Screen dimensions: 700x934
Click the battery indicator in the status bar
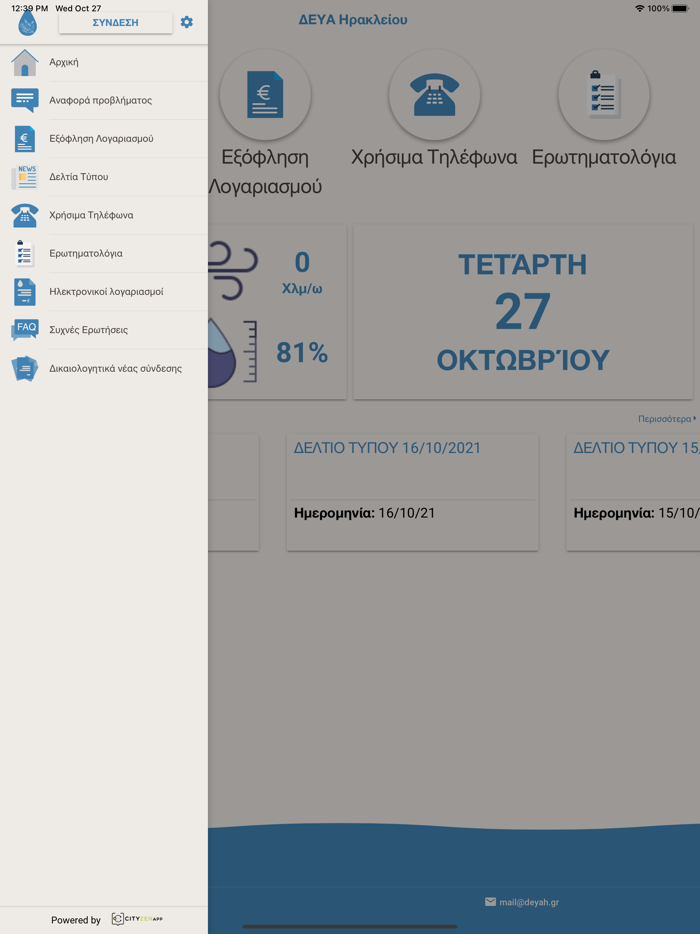(681, 8)
